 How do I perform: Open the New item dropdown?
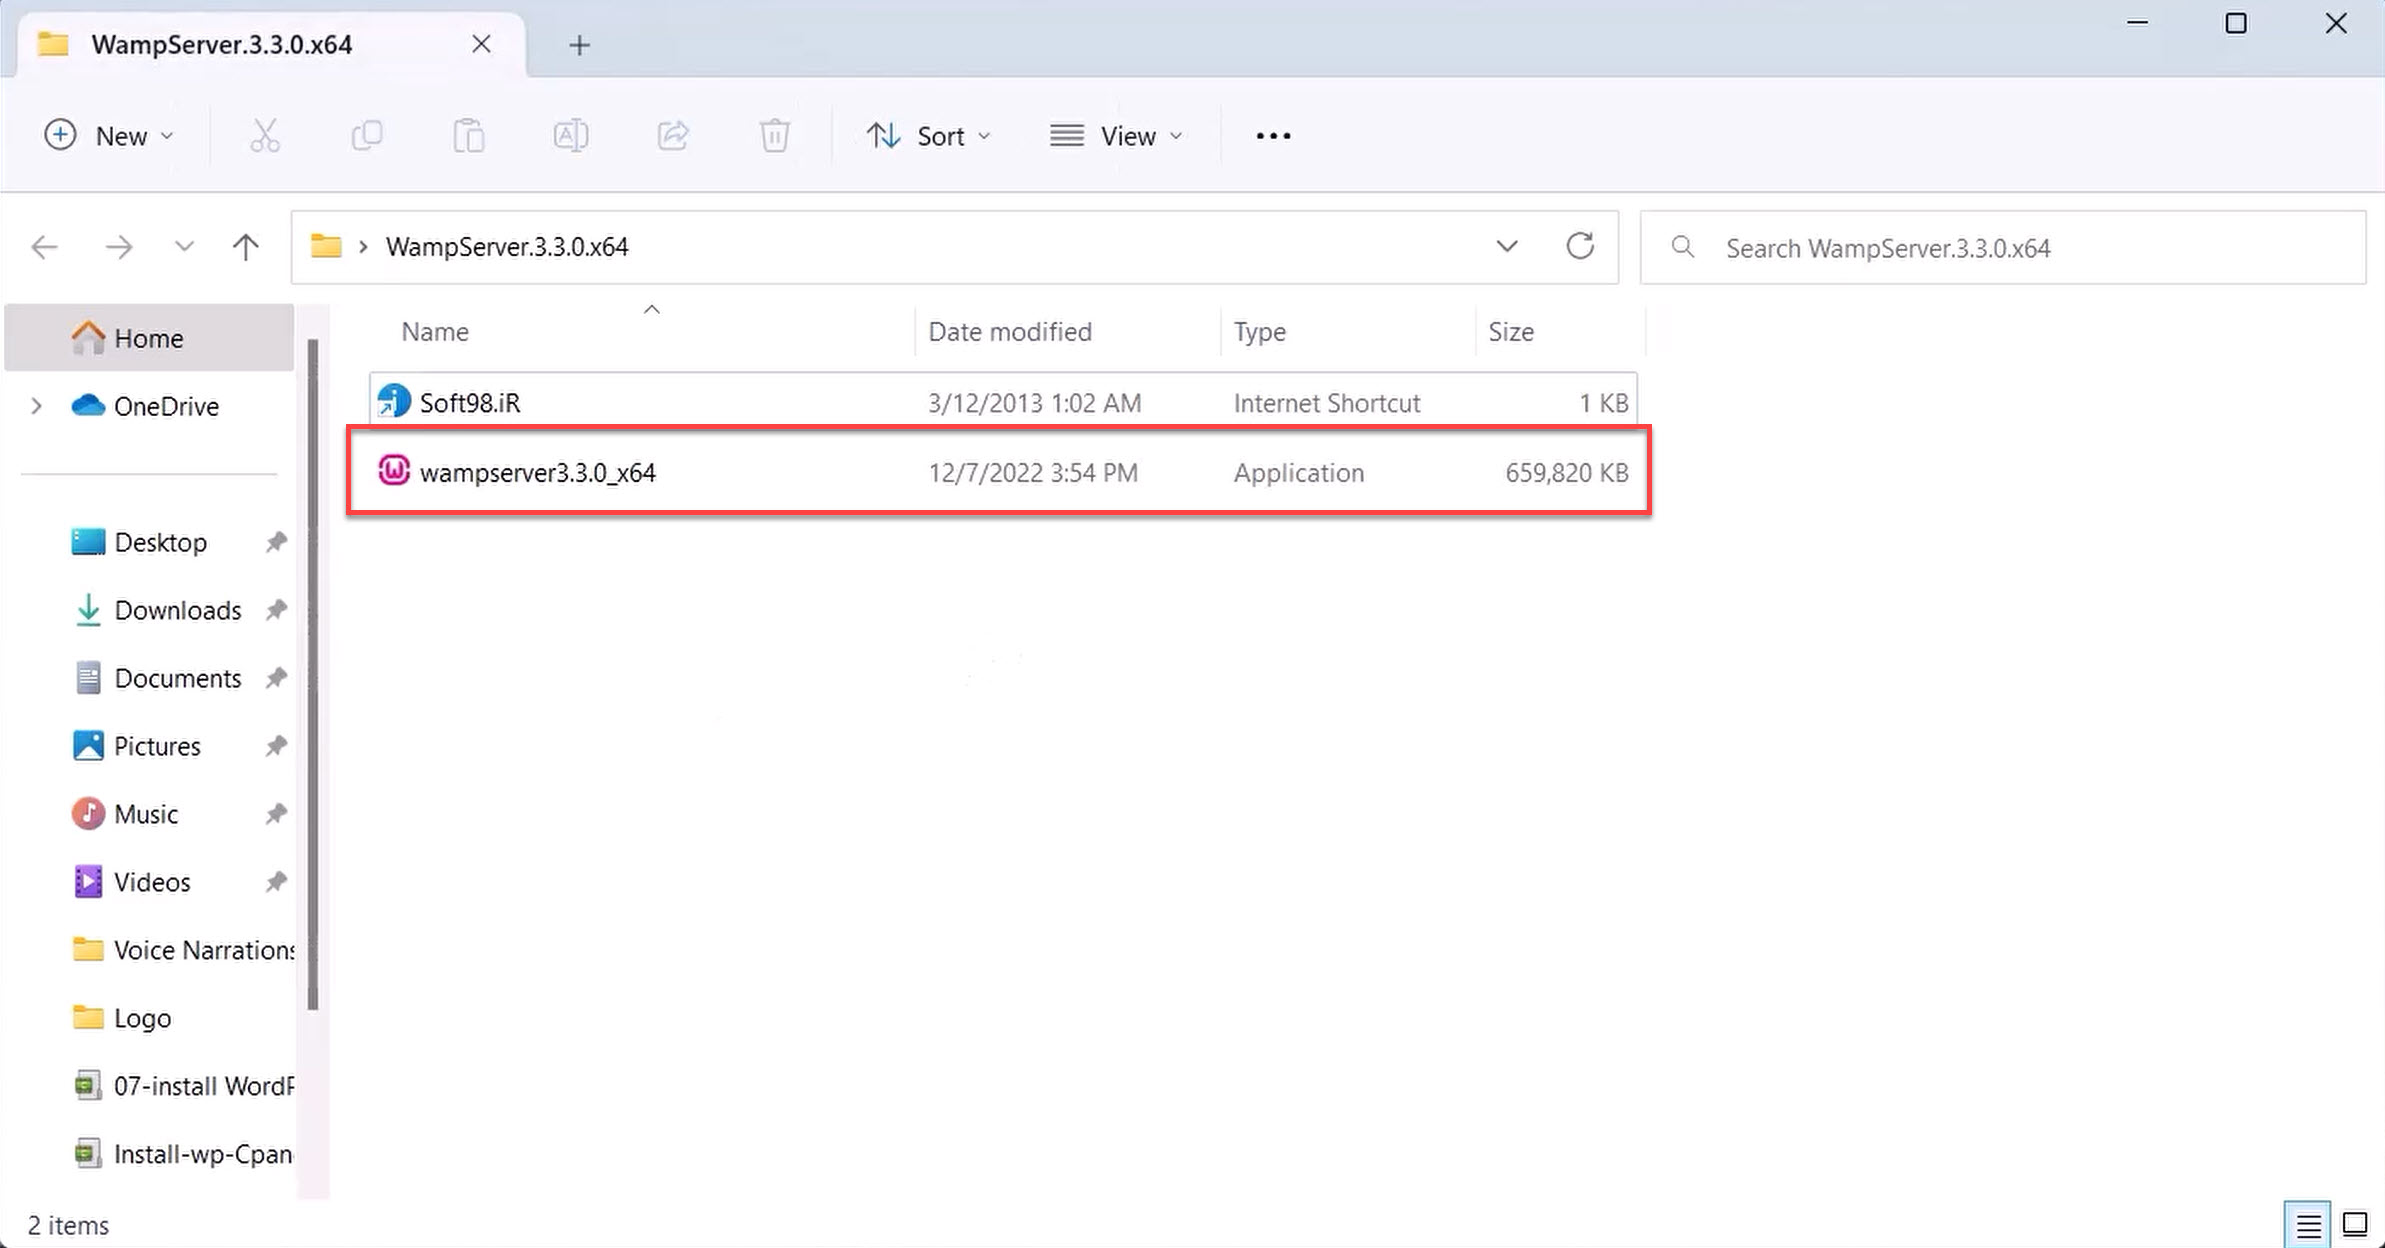[109, 135]
